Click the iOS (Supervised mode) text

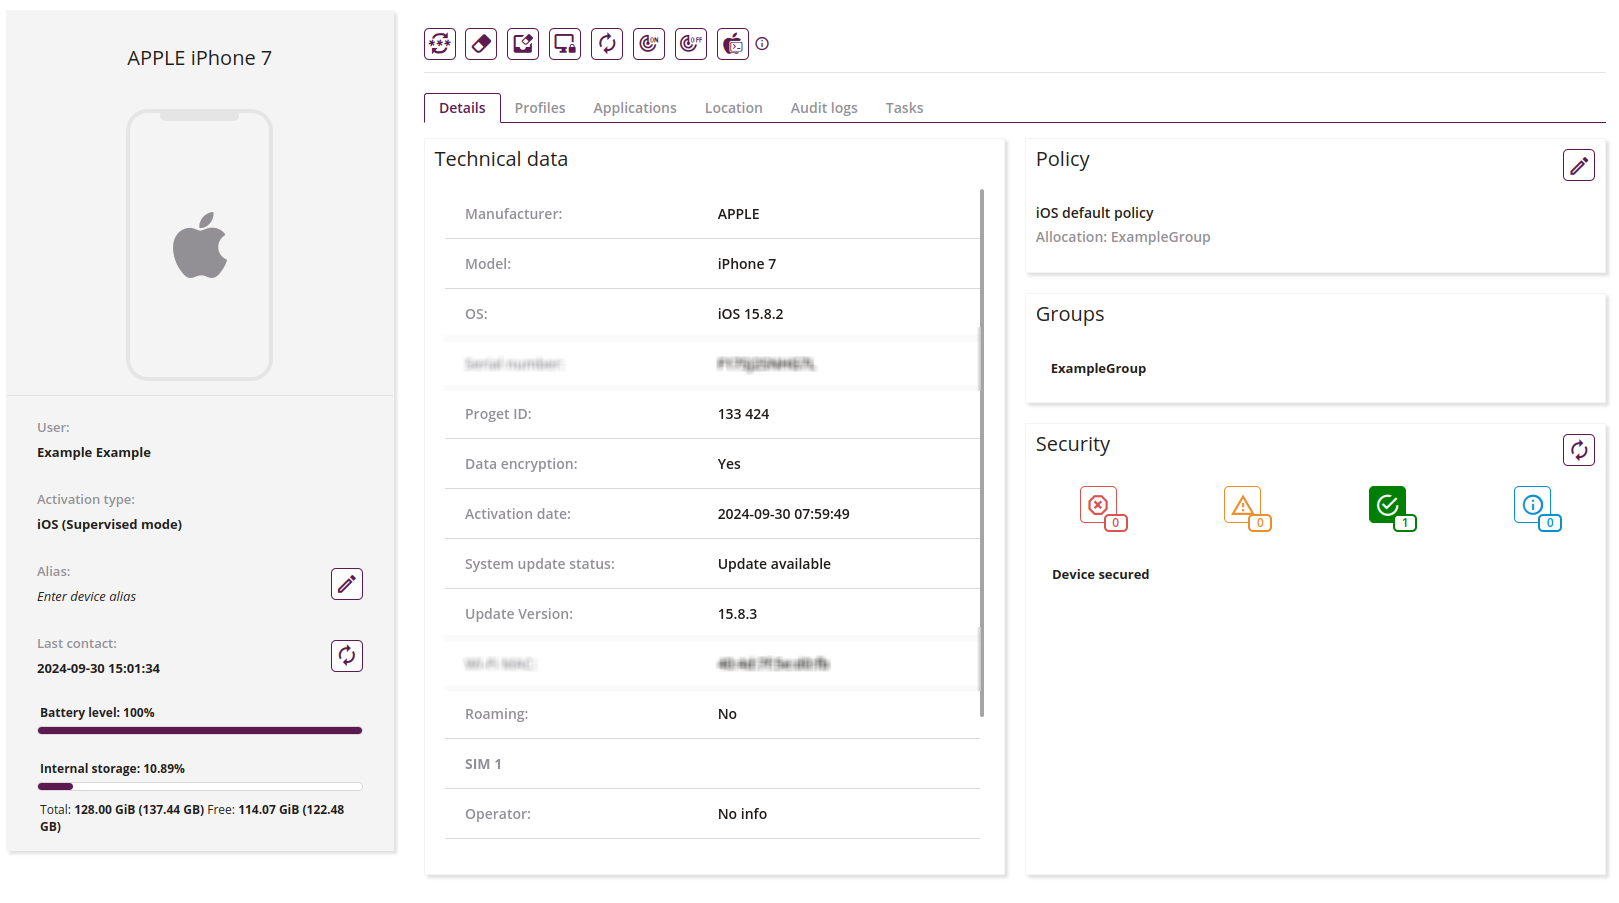coord(110,525)
